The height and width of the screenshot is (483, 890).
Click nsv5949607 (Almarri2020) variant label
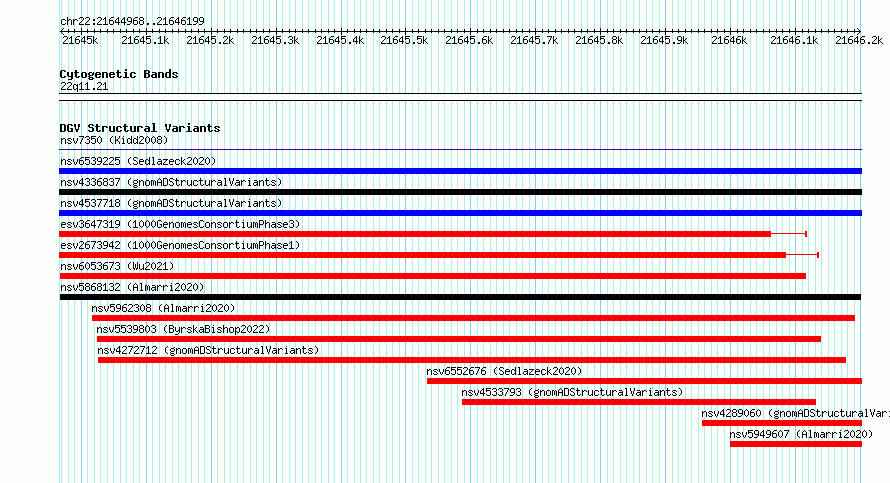(801, 434)
